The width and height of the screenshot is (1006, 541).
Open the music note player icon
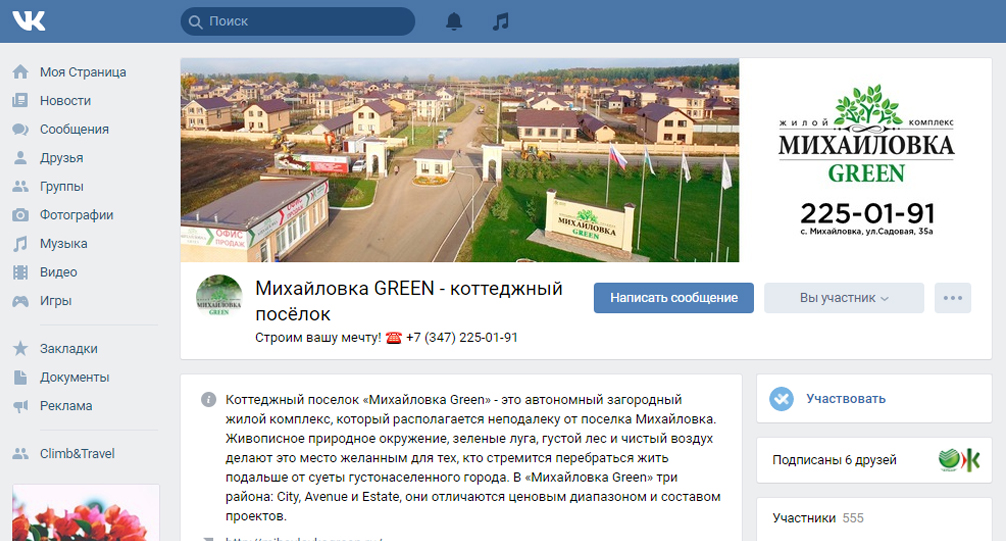[500, 21]
